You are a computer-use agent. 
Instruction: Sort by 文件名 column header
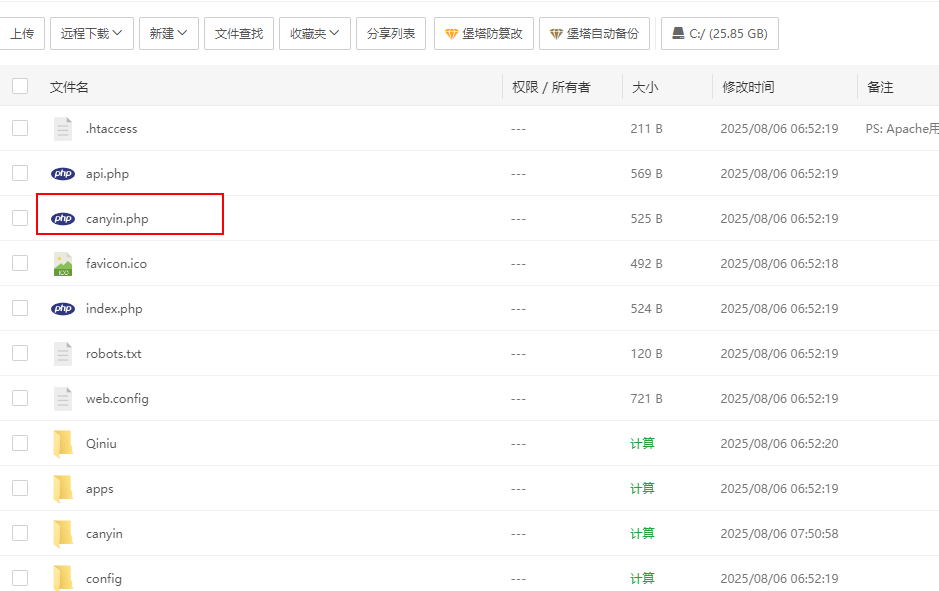(x=70, y=87)
